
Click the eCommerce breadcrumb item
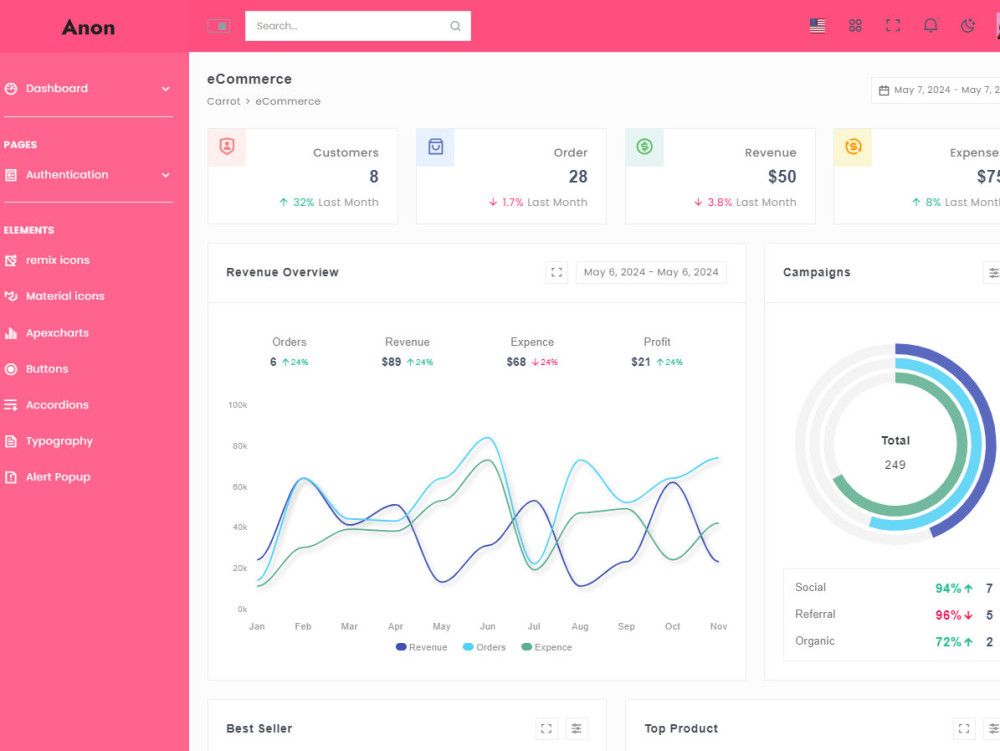288,101
